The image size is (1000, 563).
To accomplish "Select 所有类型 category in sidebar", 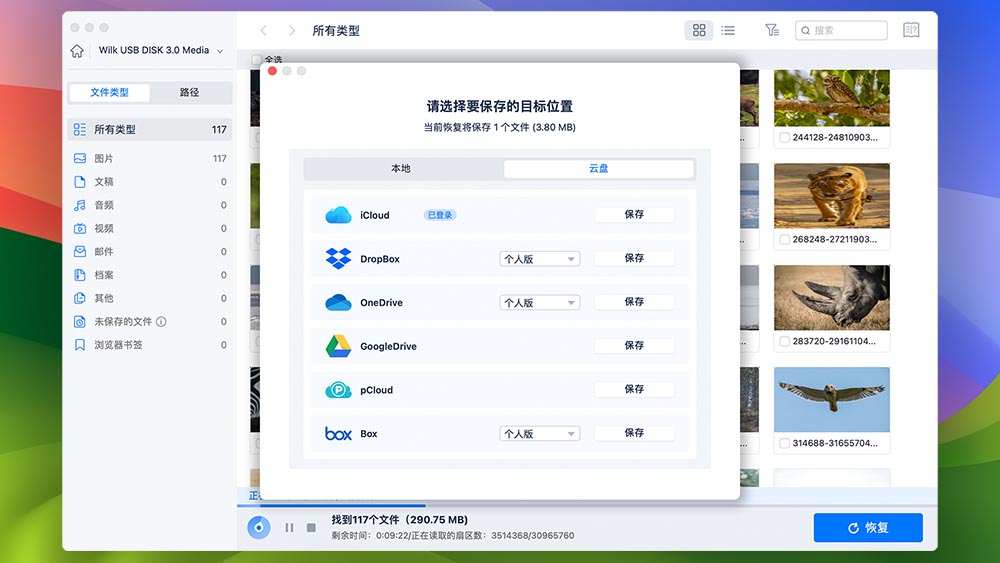I will click(x=150, y=129).
